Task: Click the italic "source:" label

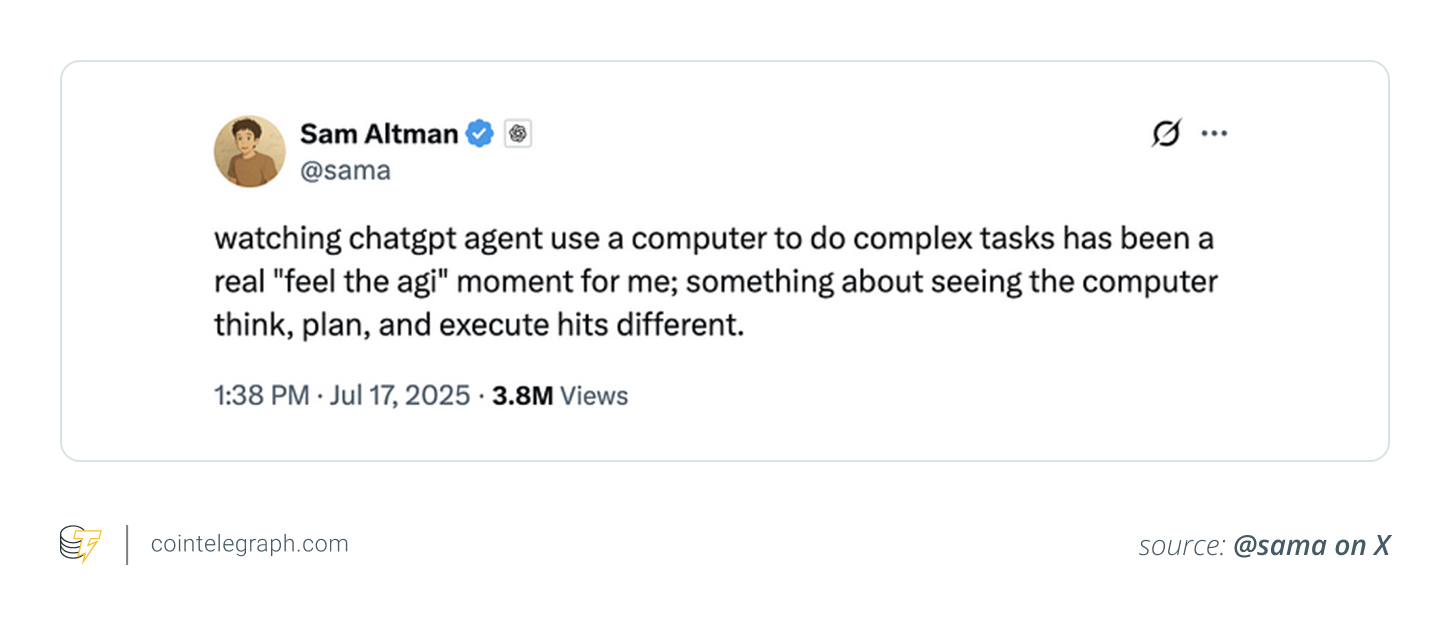Action: 1181,545
